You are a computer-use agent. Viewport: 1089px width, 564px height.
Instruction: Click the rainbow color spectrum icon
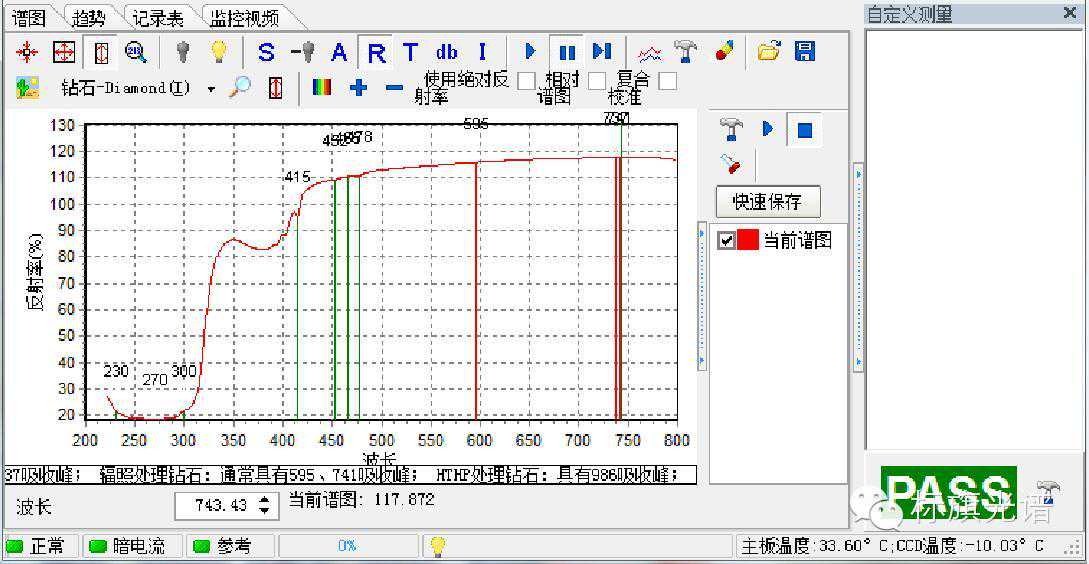[322, 88]
